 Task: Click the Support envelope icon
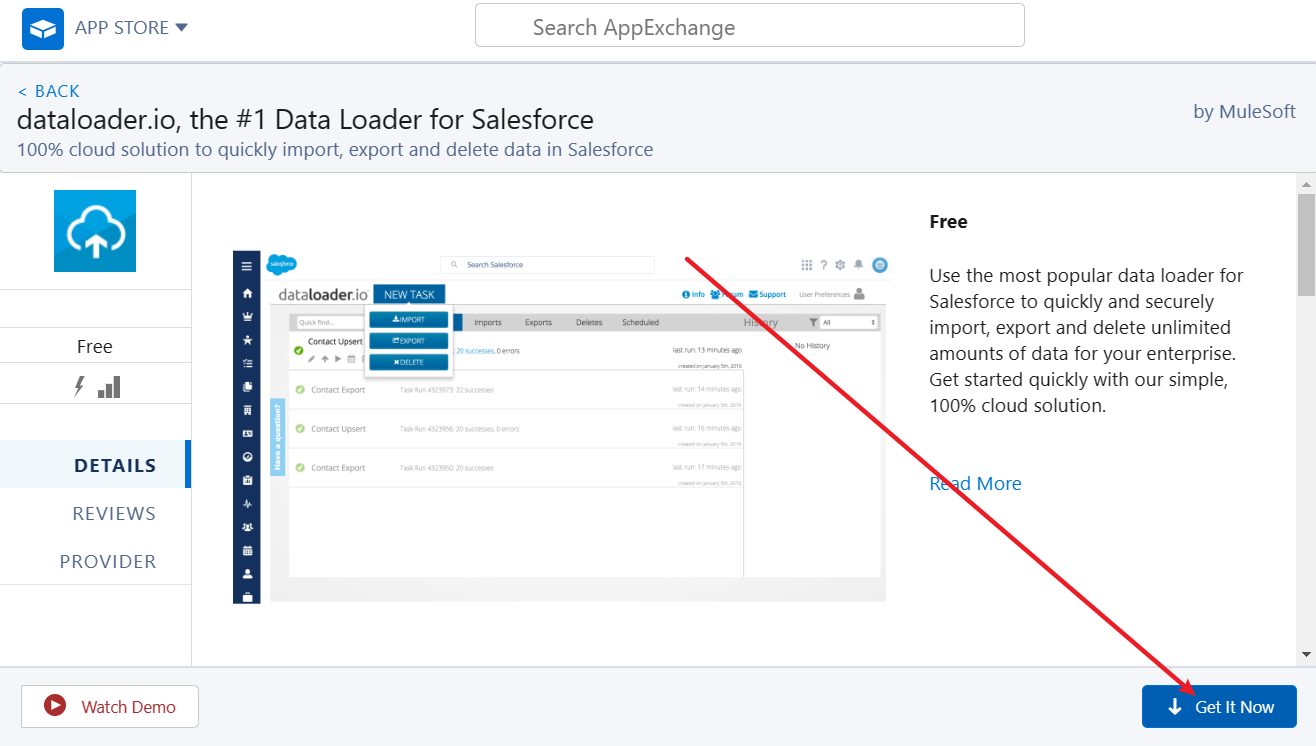coord(752,294)
